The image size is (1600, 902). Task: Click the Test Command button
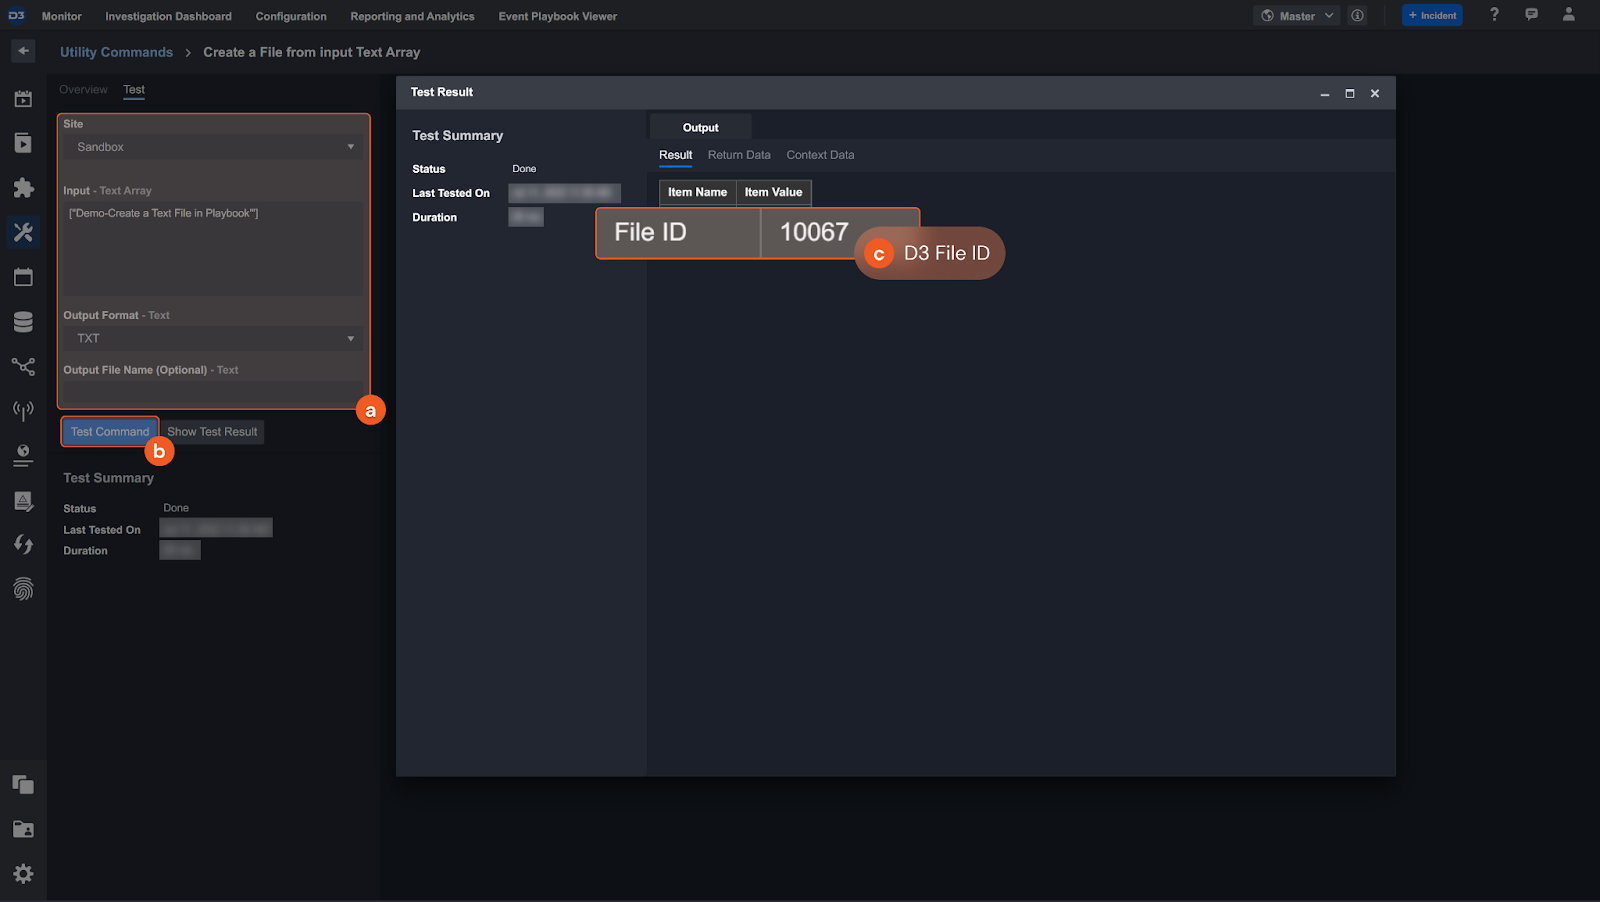(109, 432)
